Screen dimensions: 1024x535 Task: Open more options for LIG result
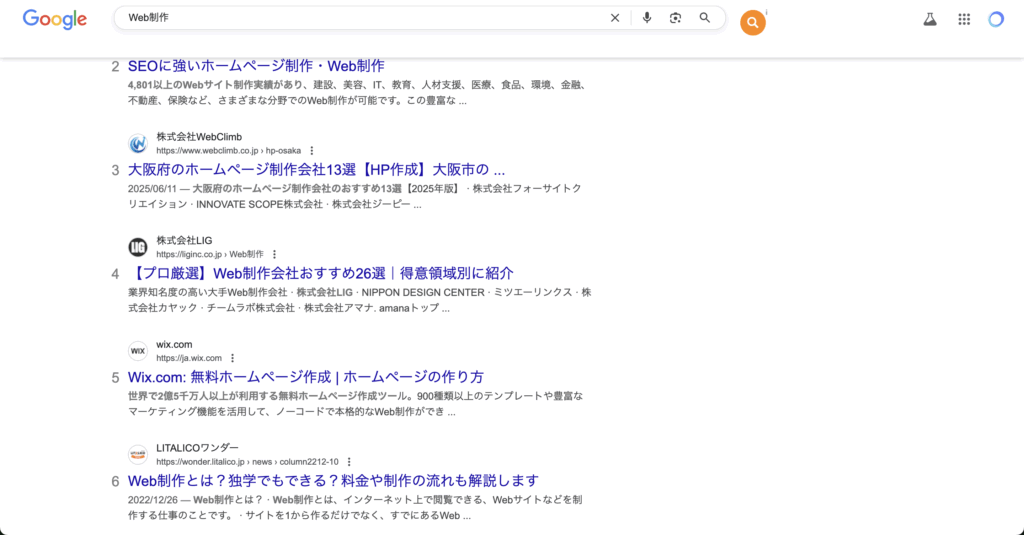[x=274, y=254]
